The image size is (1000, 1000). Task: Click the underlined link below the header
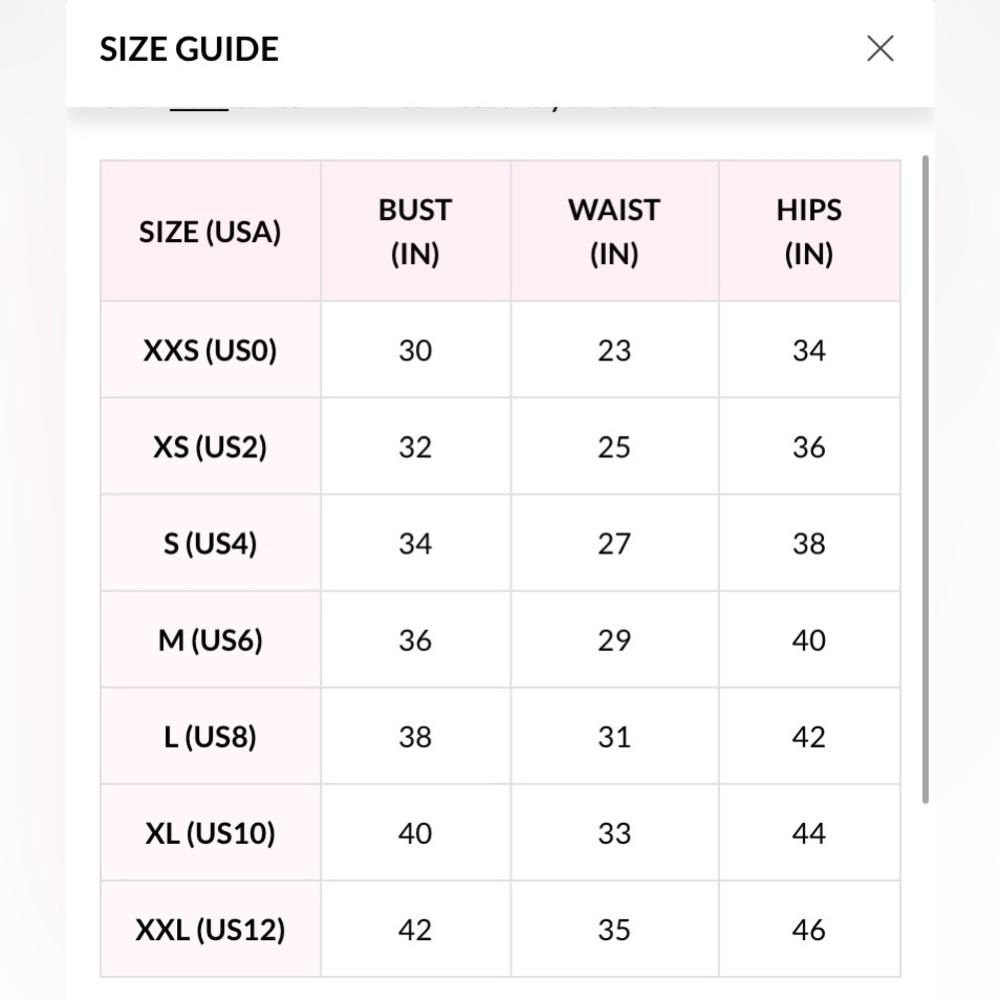point(199,109)
